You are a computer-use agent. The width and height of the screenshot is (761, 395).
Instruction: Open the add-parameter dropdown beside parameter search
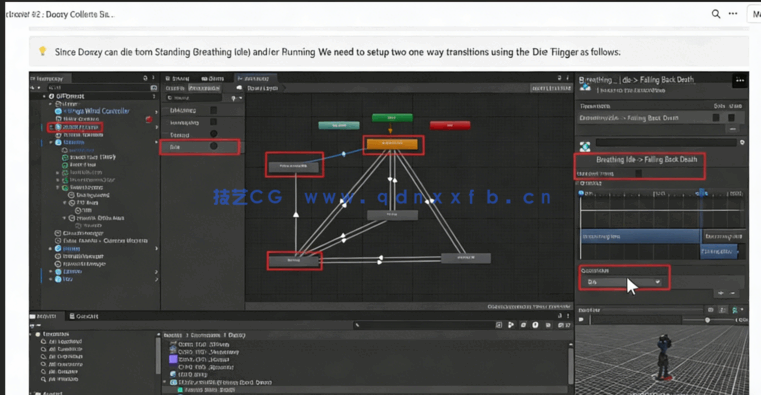[x=236, y=98]
